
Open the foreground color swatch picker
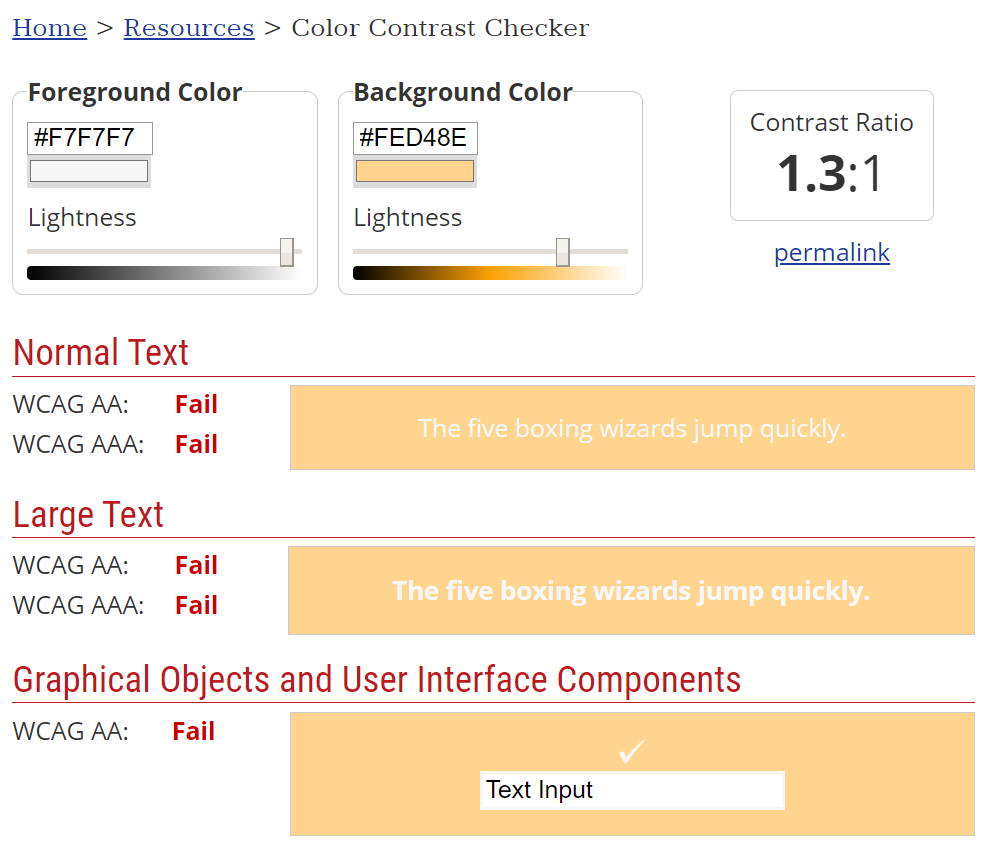[89, 172]
